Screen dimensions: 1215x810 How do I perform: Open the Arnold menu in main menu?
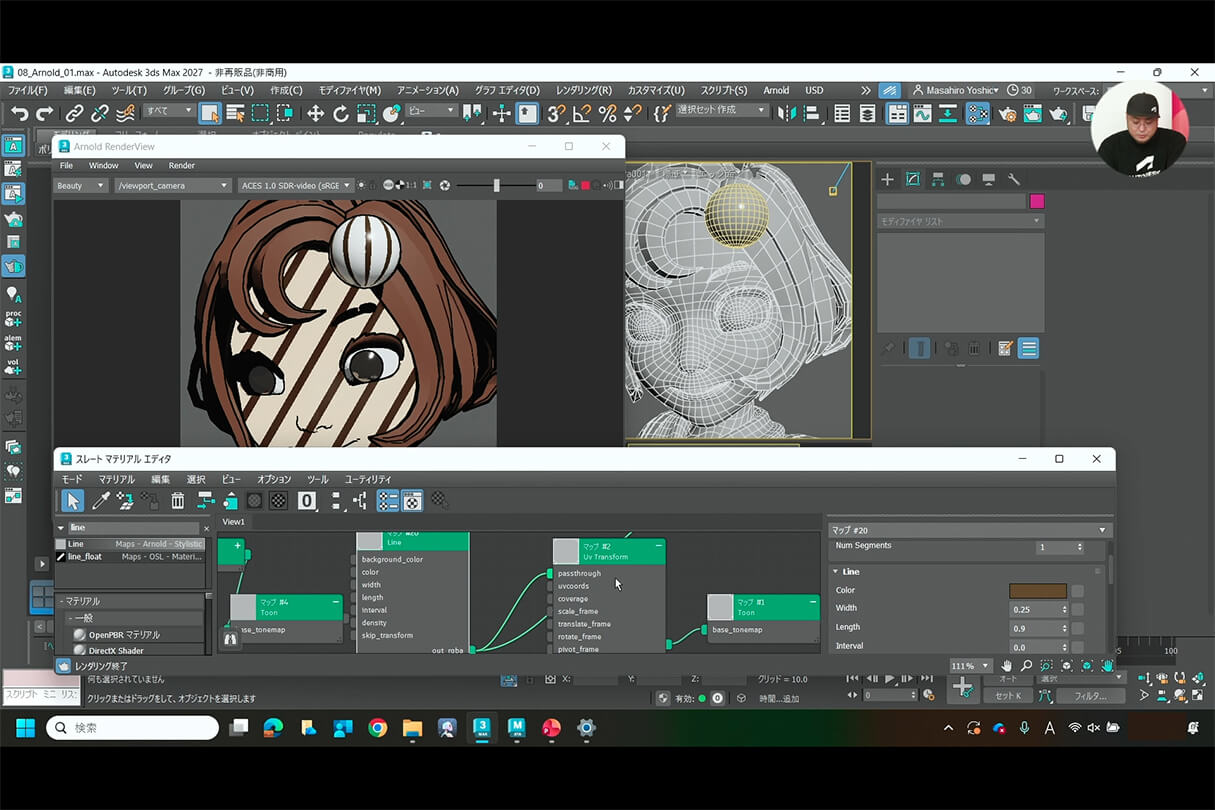point(776,90)
